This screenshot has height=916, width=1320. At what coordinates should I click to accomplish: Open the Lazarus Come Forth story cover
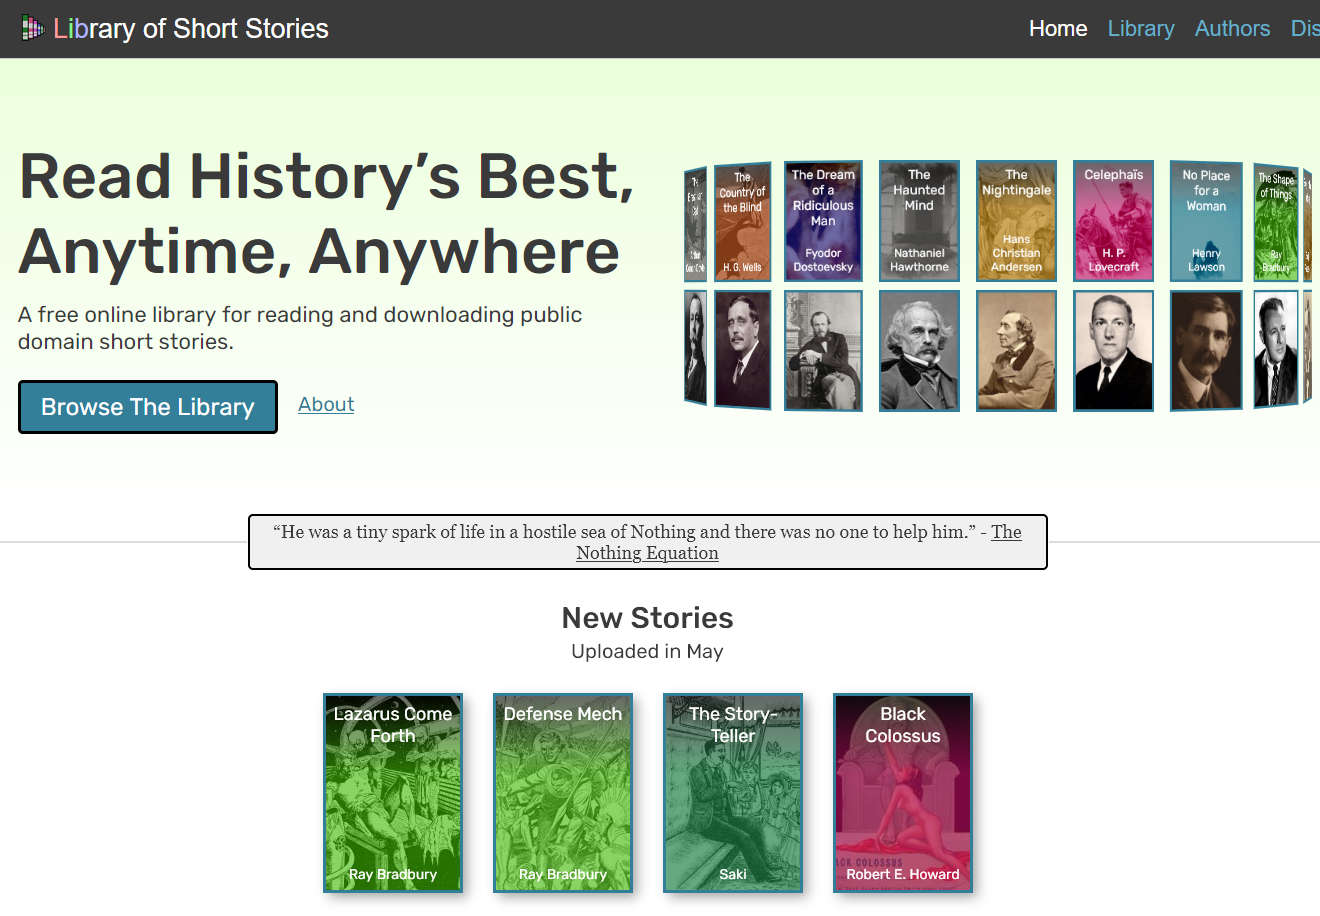coord(393,793)
